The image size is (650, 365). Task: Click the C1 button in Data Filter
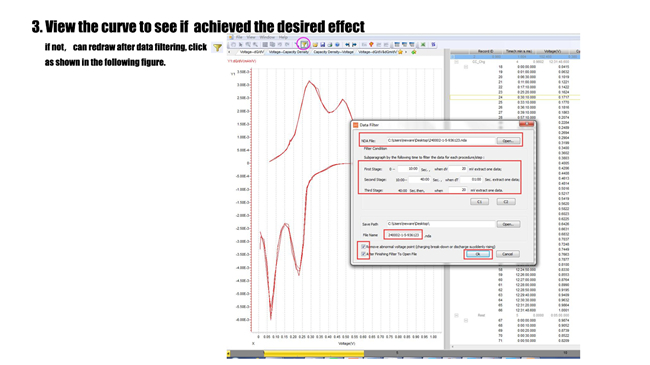click(x=479, y=202)
